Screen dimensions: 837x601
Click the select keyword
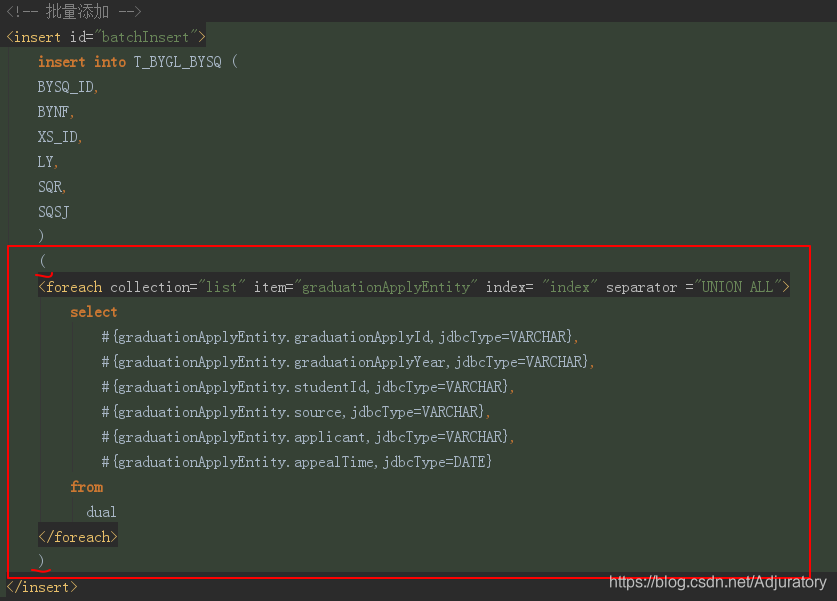[x=93, y=312]
